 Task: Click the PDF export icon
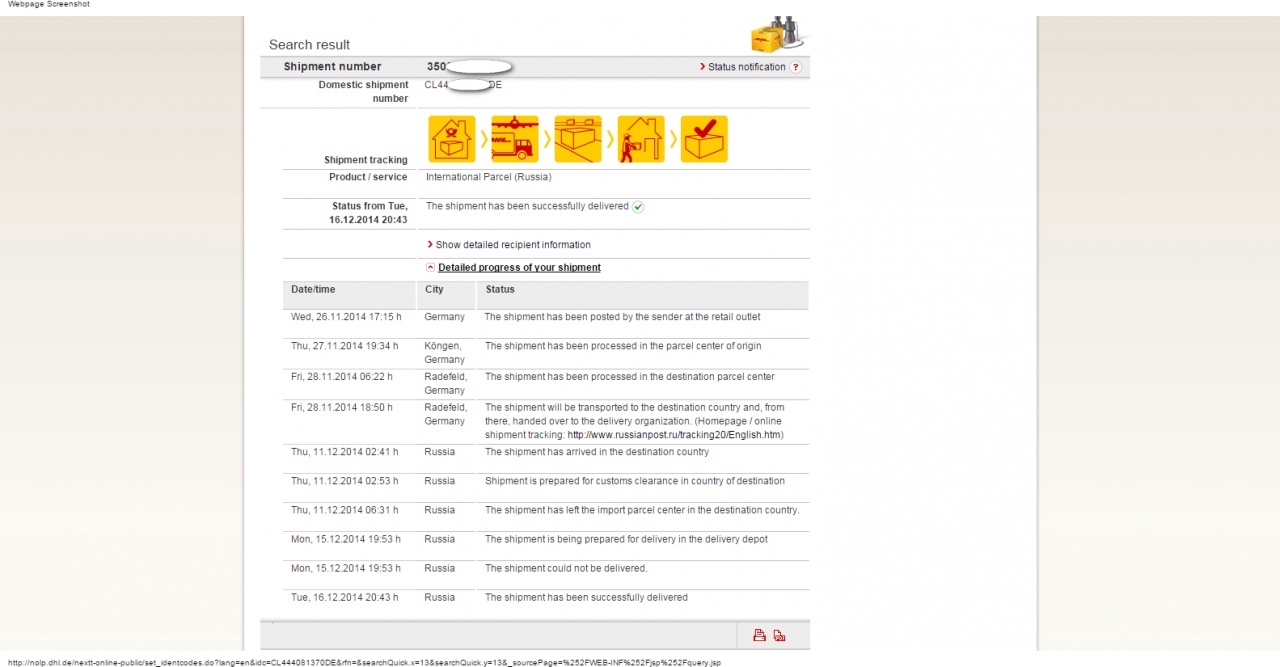pos(780,635)
